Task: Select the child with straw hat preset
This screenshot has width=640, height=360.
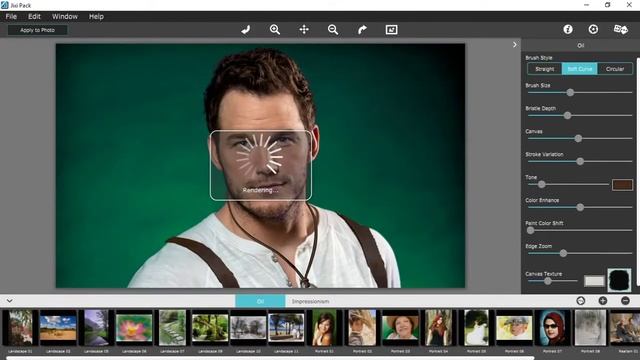Action: pyautogui.click(x=362, y=328)
